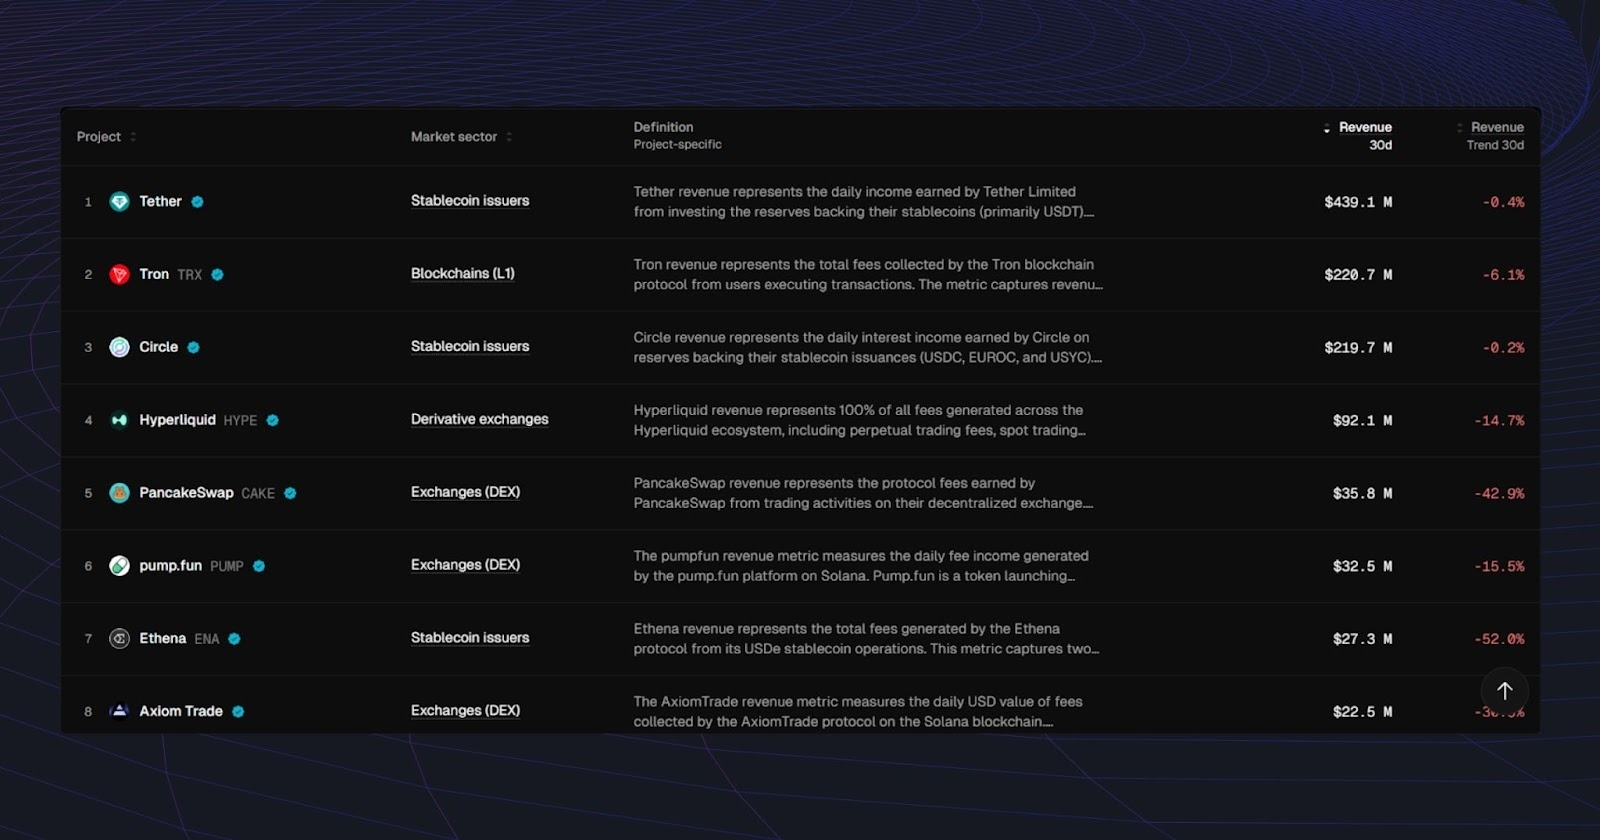Click the Axiom Trade logo icon
The width and height of the screenshot is (1600, 840).
[119, 711]
